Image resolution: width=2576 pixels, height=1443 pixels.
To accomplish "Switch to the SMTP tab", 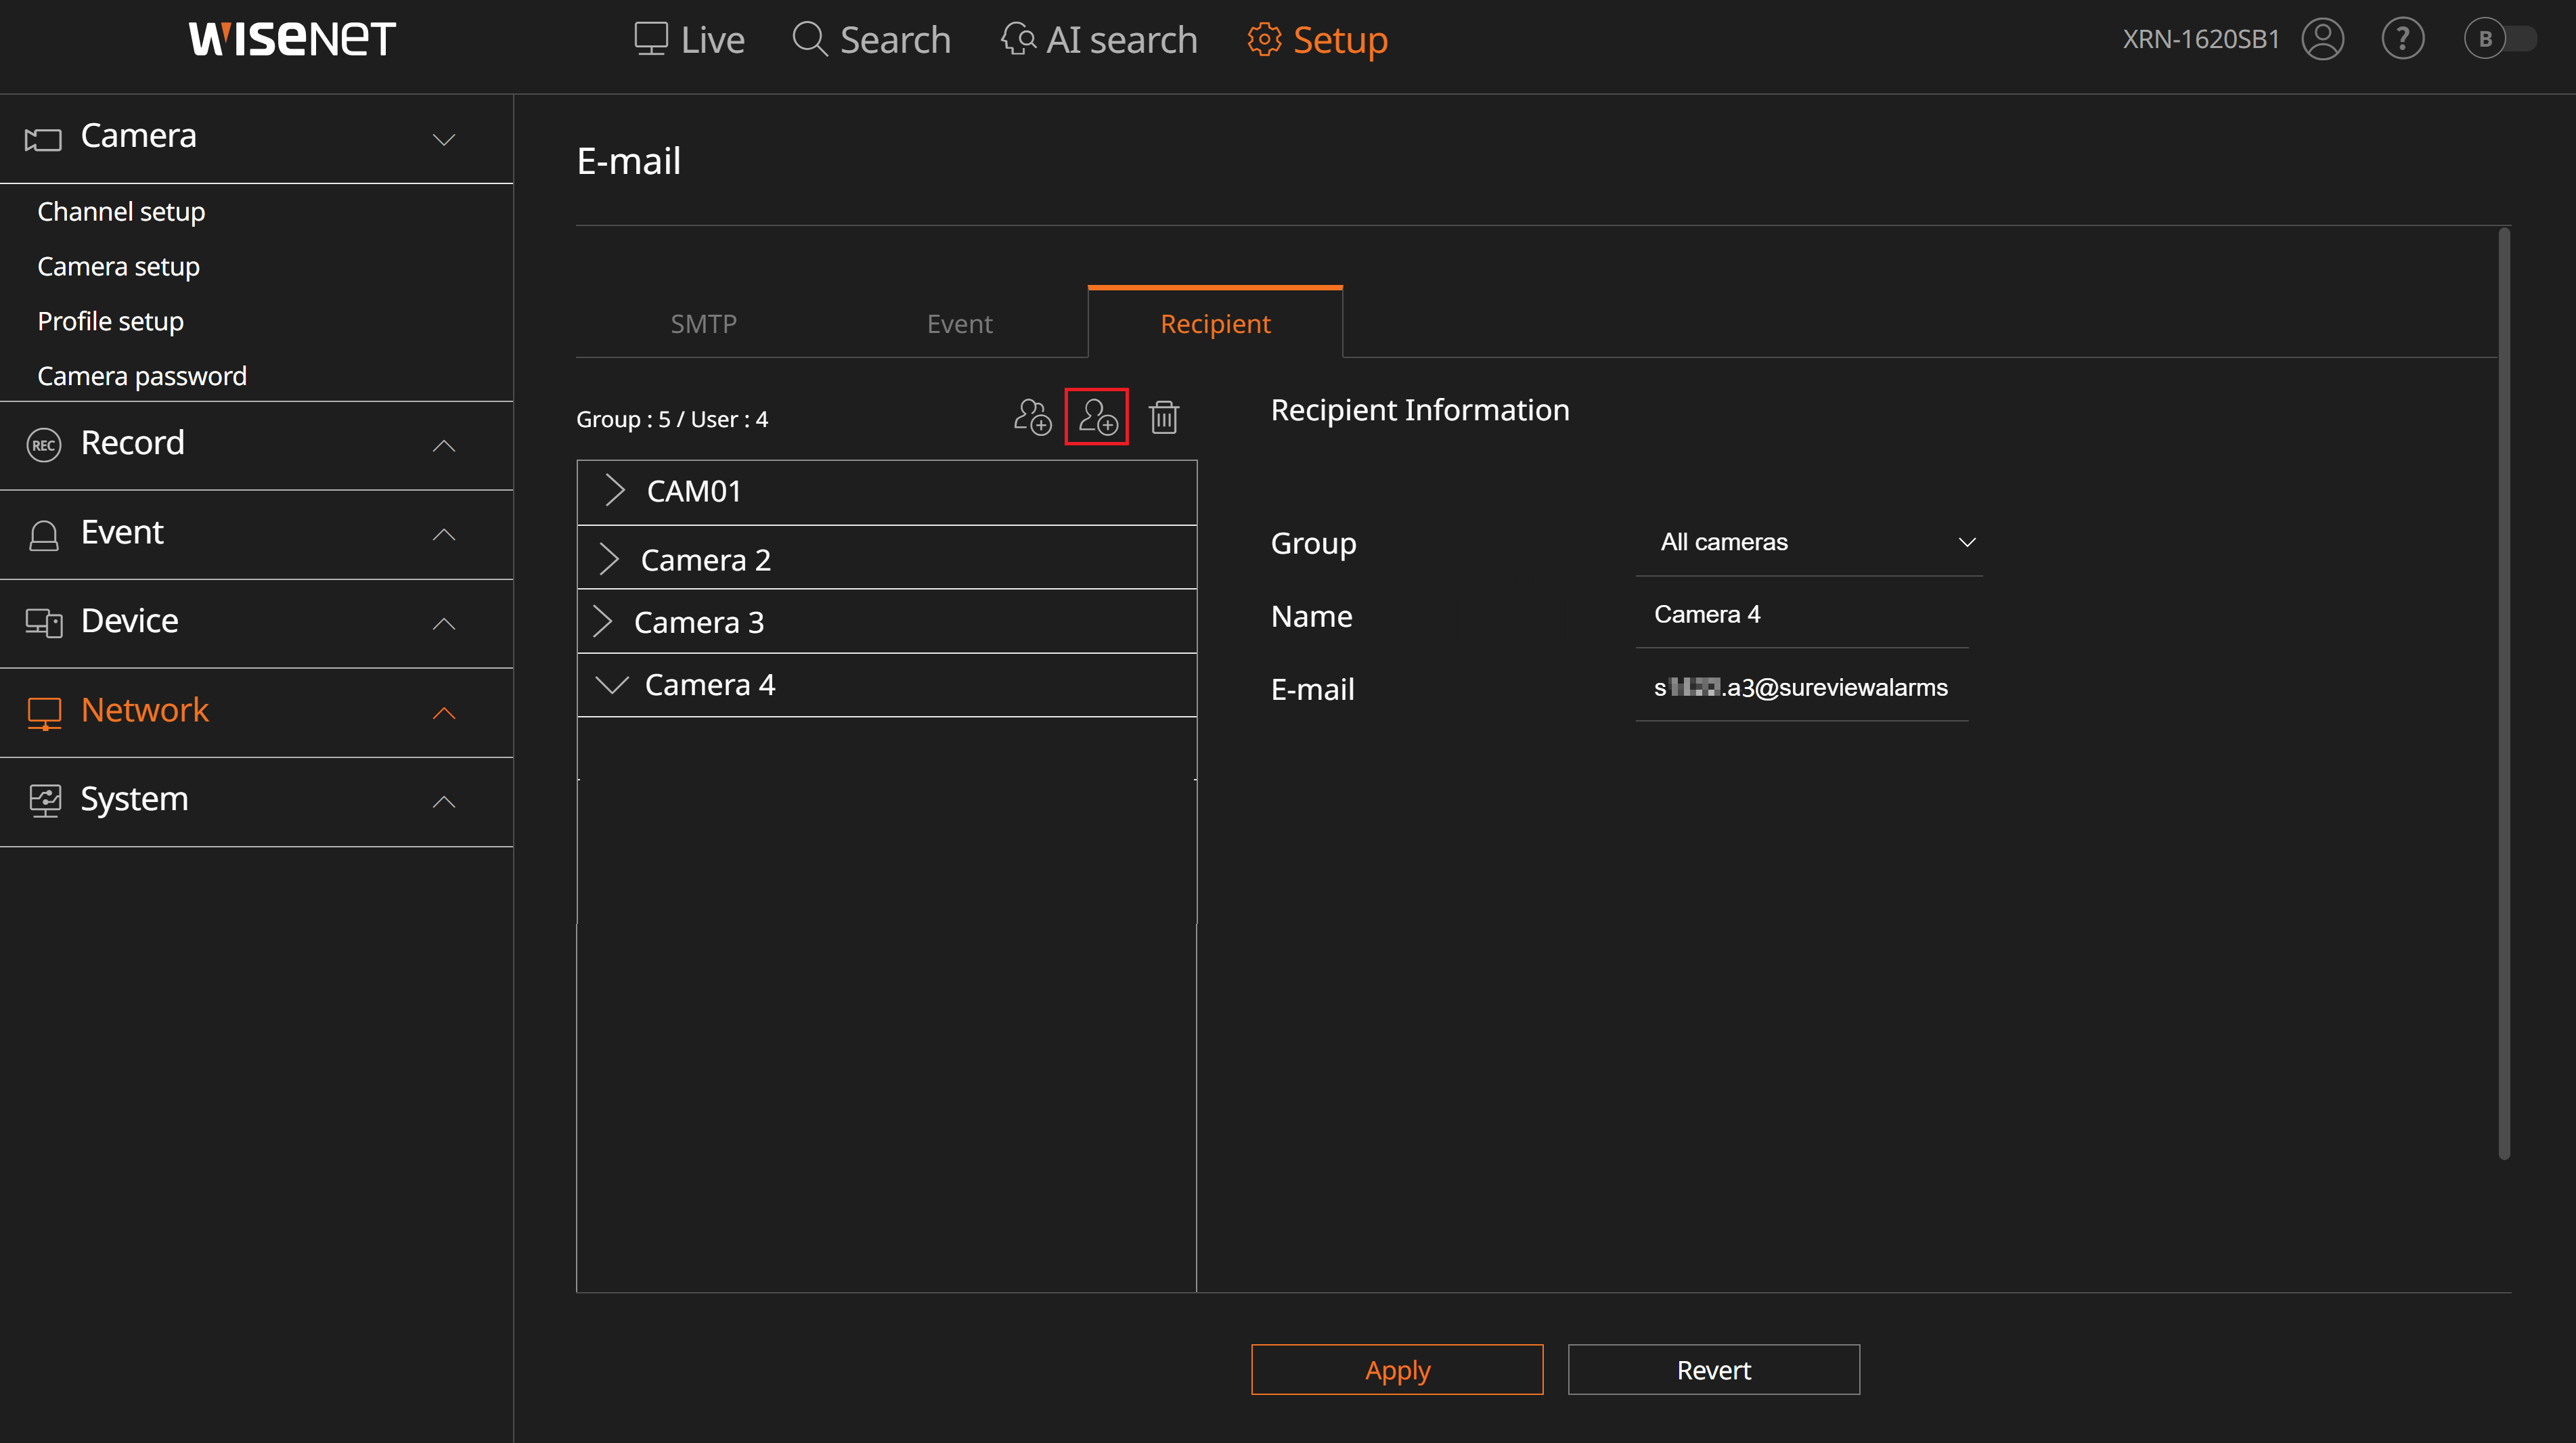I will (704, 323).
